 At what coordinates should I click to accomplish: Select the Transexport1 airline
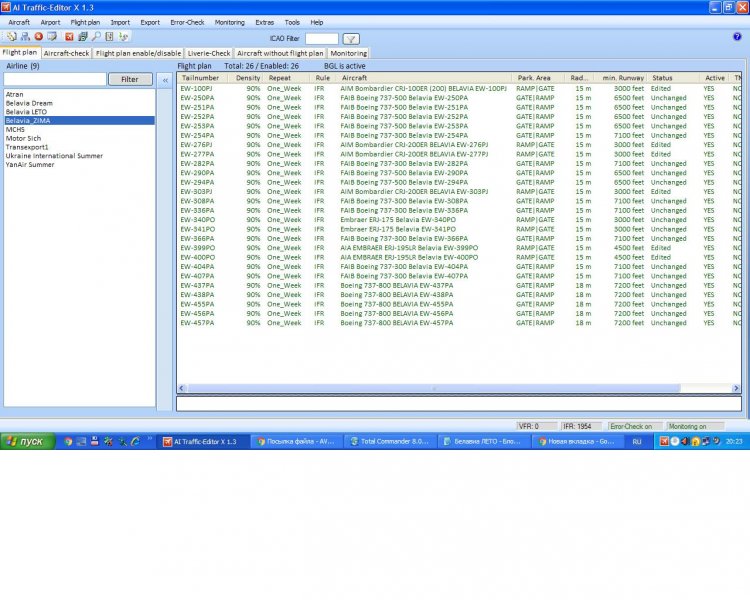[x=27, y=147]
